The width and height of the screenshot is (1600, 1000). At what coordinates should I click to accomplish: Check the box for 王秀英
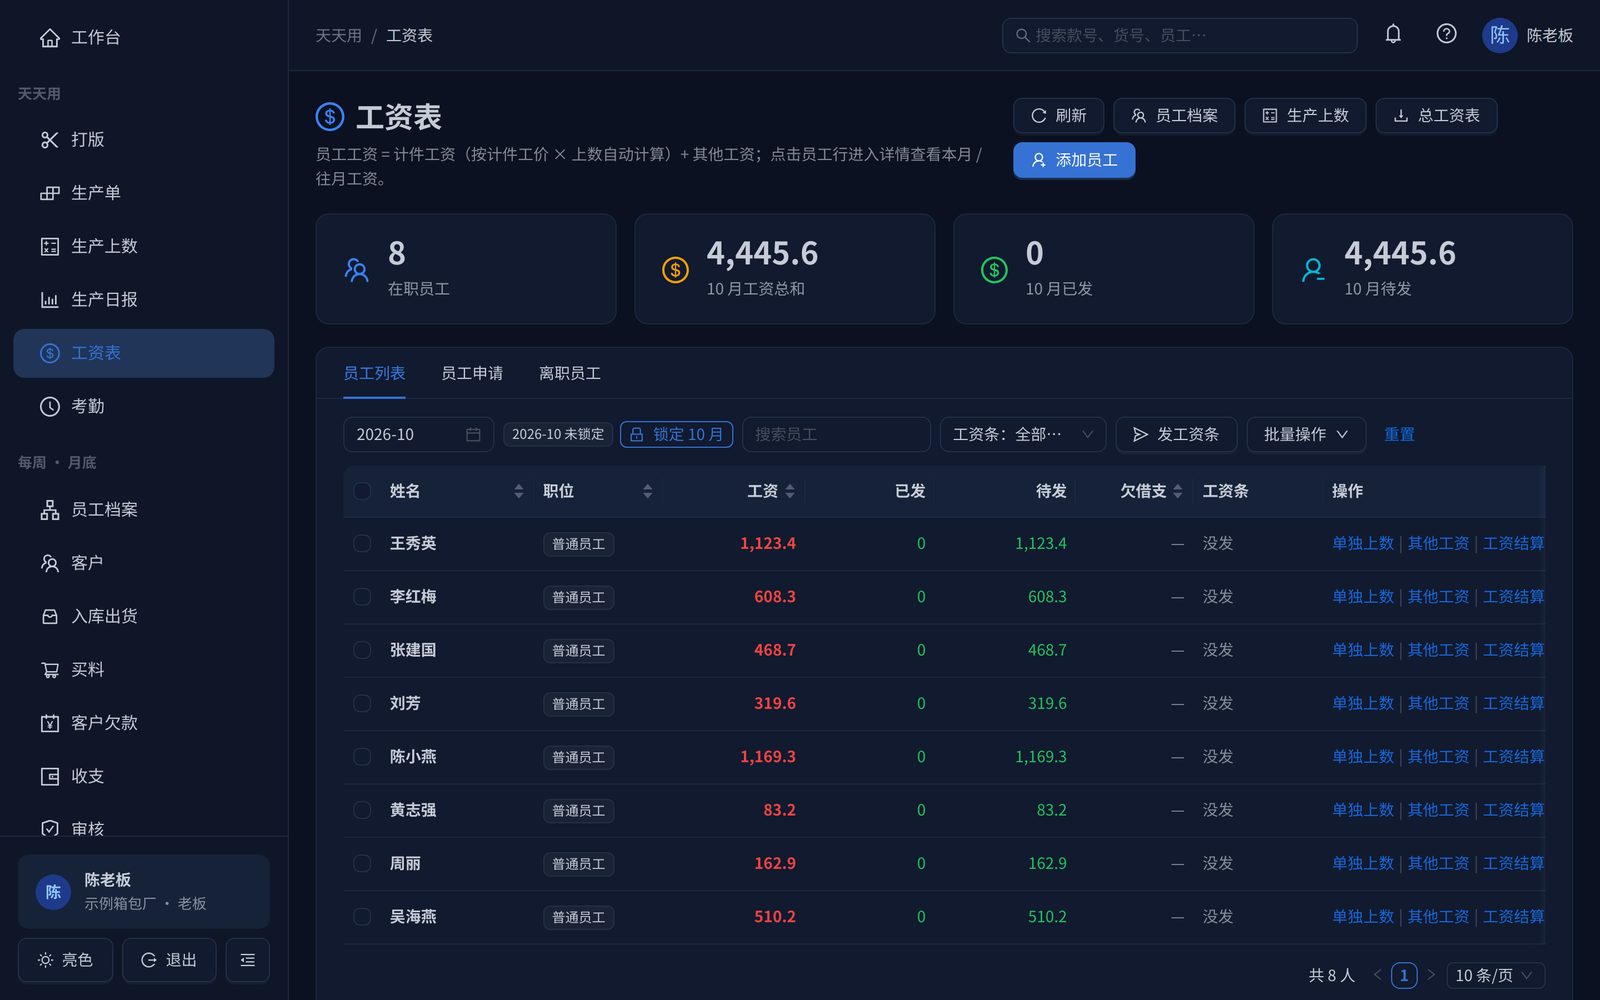point(362,543)
